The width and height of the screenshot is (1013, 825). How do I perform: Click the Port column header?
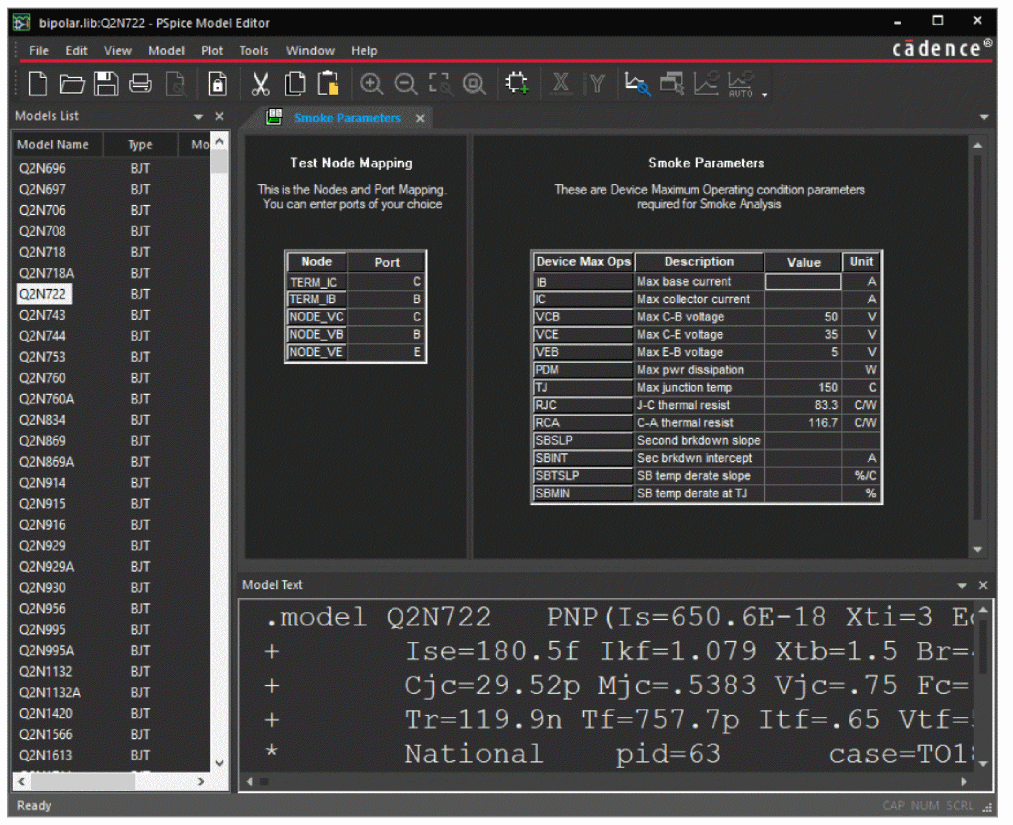click(386, 262)
